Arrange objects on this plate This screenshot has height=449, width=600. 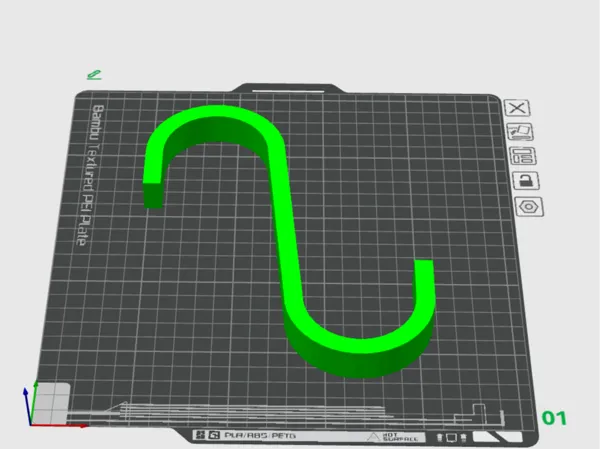pos(523,156)
